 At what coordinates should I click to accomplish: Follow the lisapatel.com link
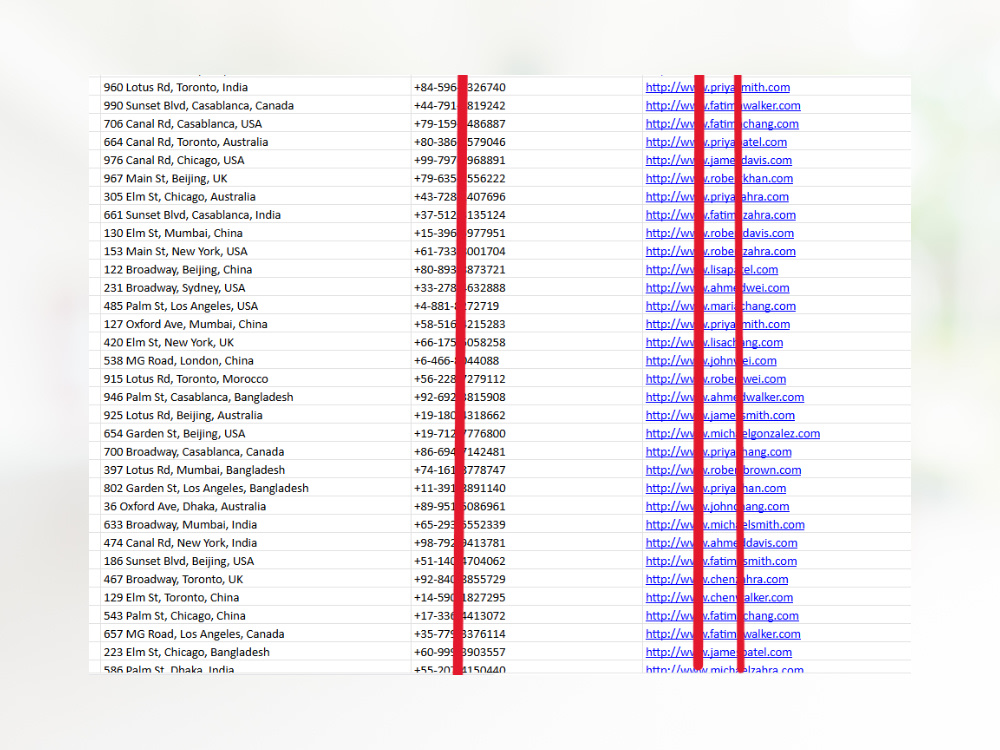(712, 270)
